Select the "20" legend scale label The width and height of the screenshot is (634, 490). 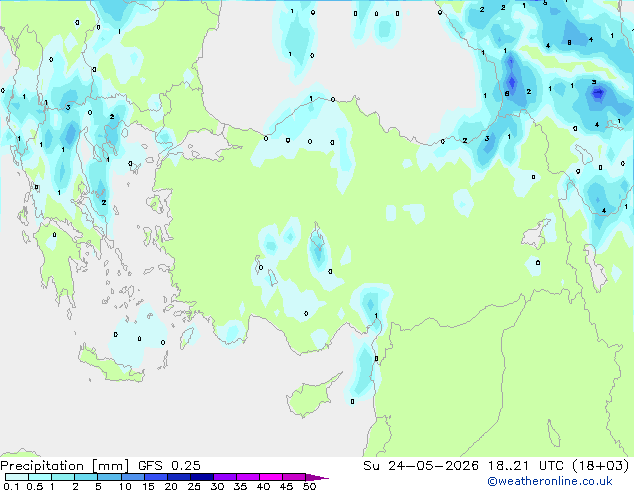(171, 486)
